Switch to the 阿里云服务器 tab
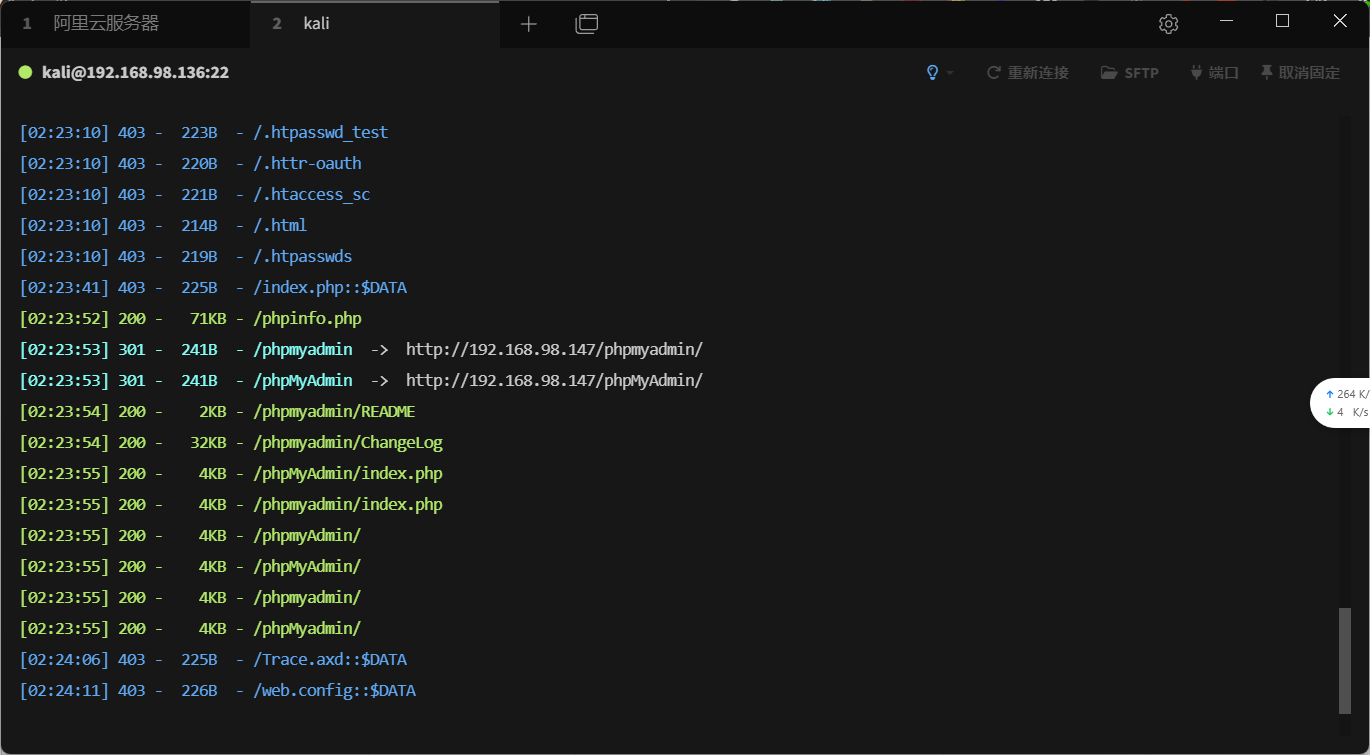This screenshot has width=1370, height=755. point(125,24)
